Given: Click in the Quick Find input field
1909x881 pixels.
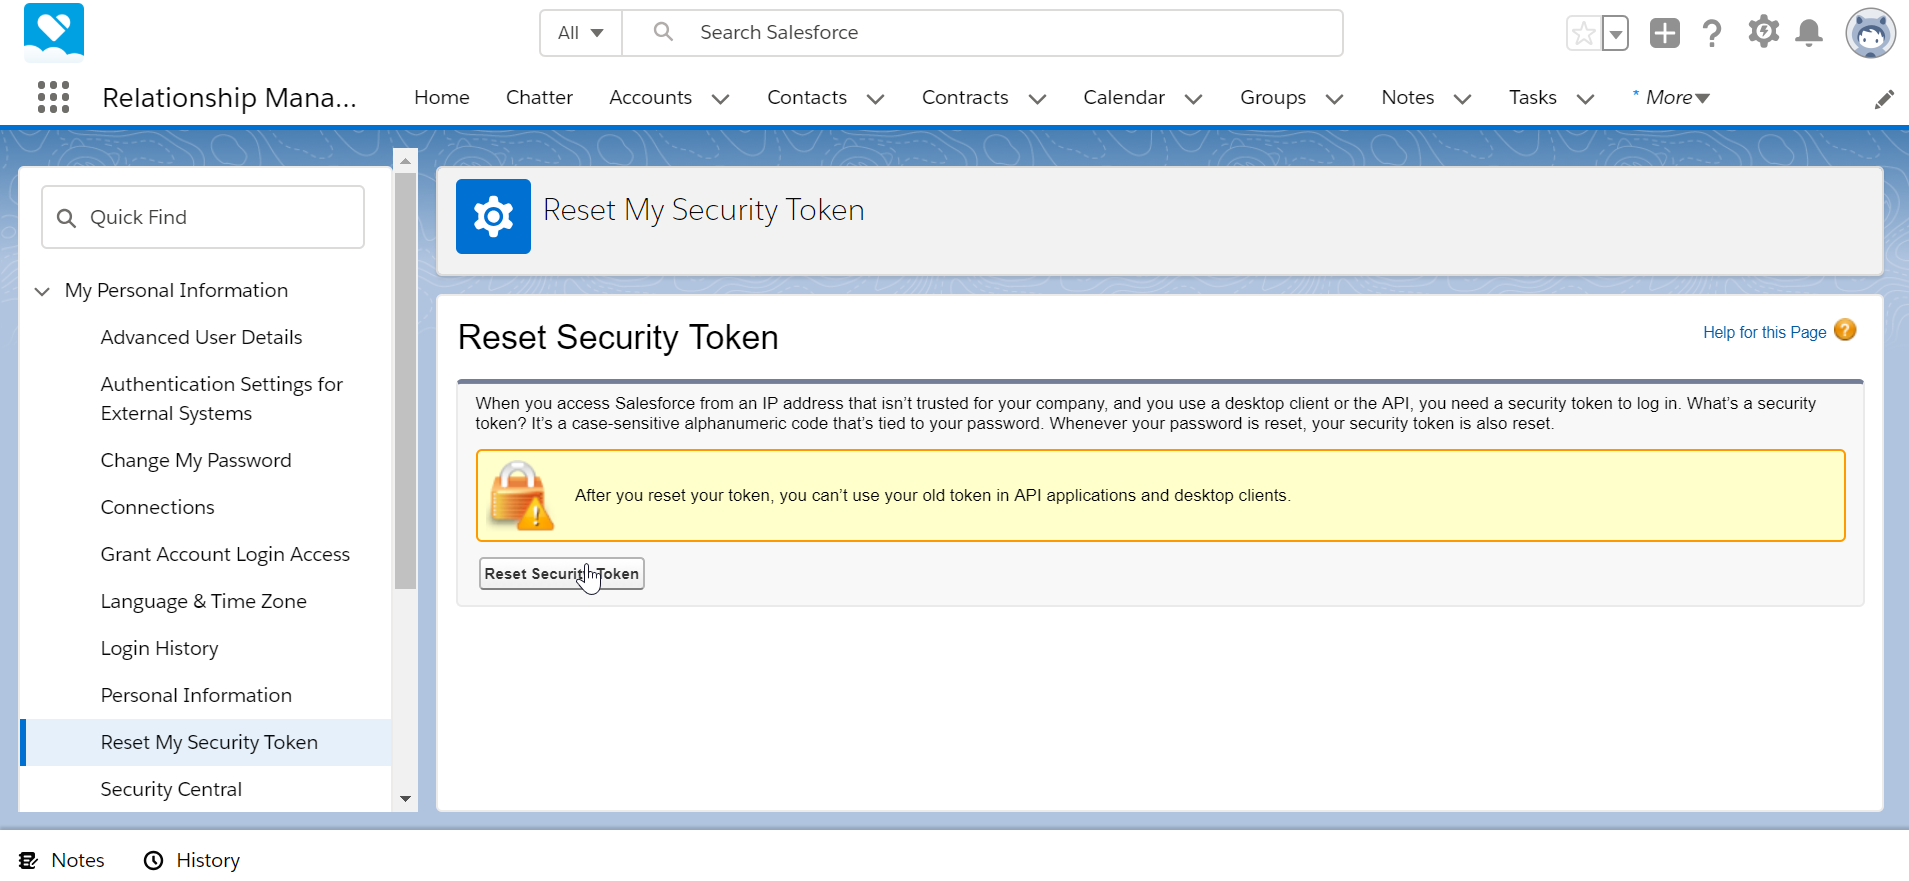Looking at the screenshot, I should tap(203, 217).
